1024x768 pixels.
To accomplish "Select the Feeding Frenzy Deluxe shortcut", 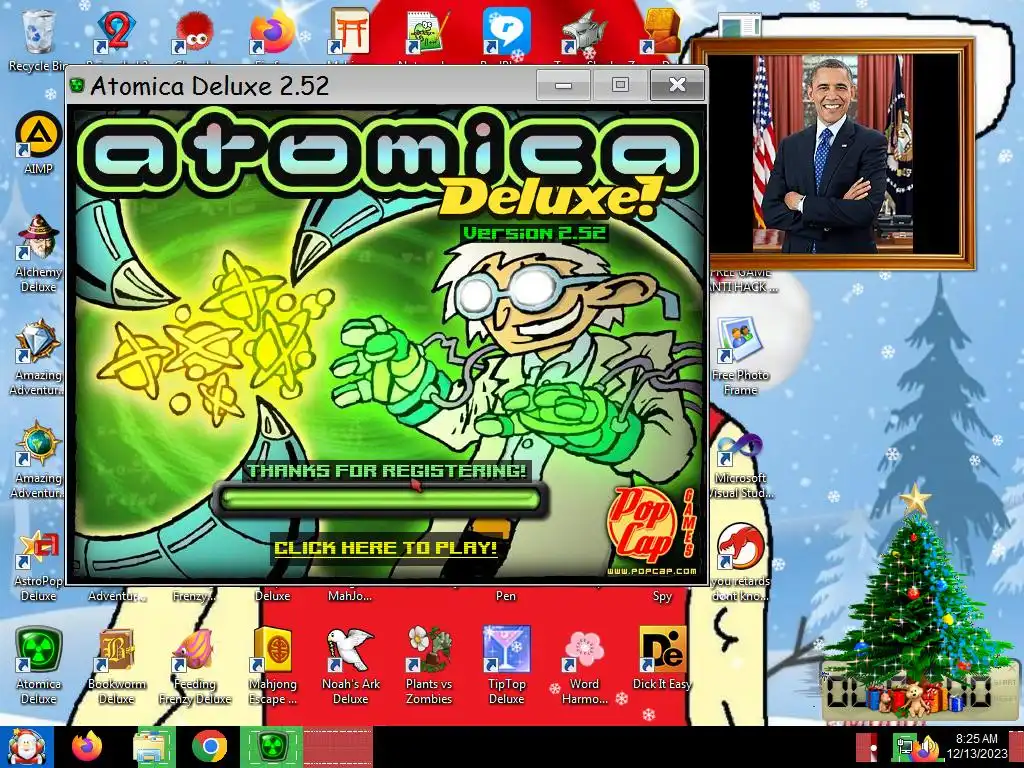I will 194,666.
